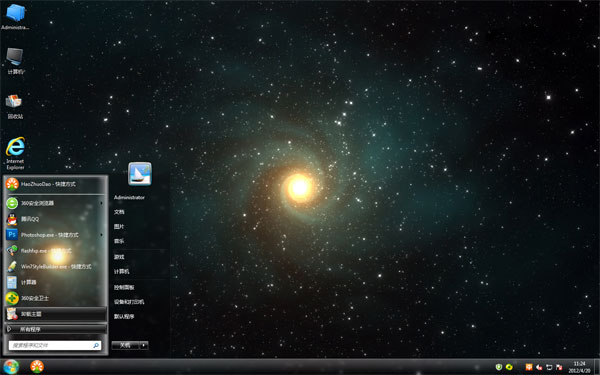Open 默认程序 default programs link

coord(124,316)
